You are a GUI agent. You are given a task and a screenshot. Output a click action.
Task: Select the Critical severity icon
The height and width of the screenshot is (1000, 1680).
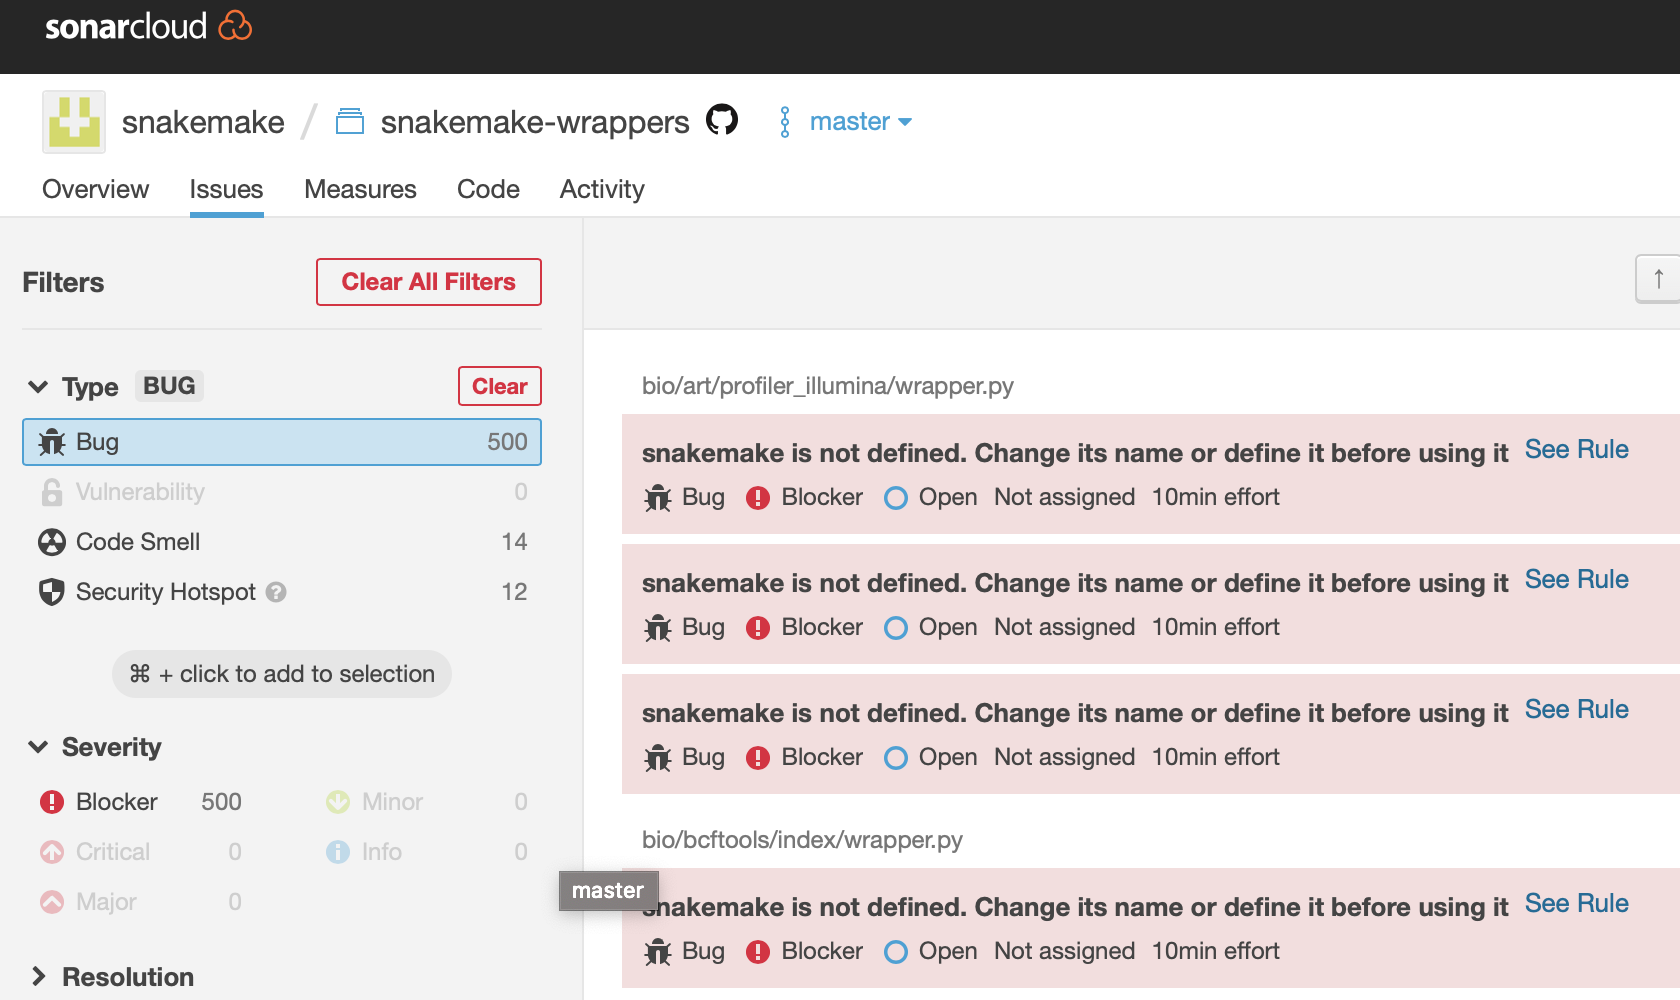pyautogui.click(x=51, y=851)
